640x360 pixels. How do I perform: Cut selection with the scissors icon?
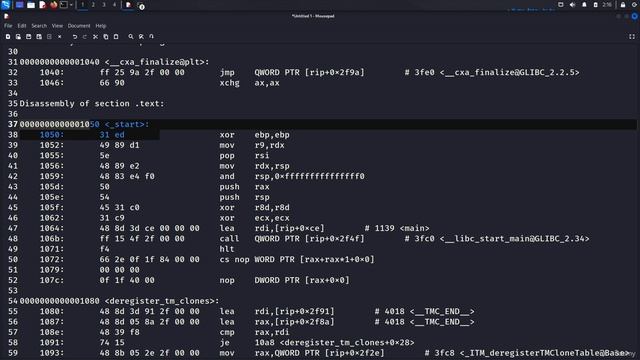pos(95,37)
